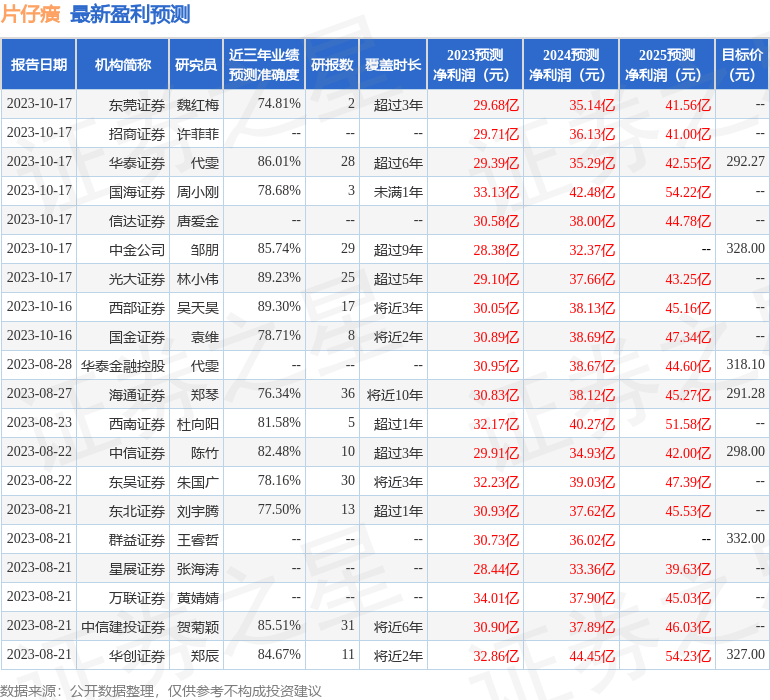The image size is (770, 700).
Task: Click the 研报数 column header
Action: coord(332,64)
